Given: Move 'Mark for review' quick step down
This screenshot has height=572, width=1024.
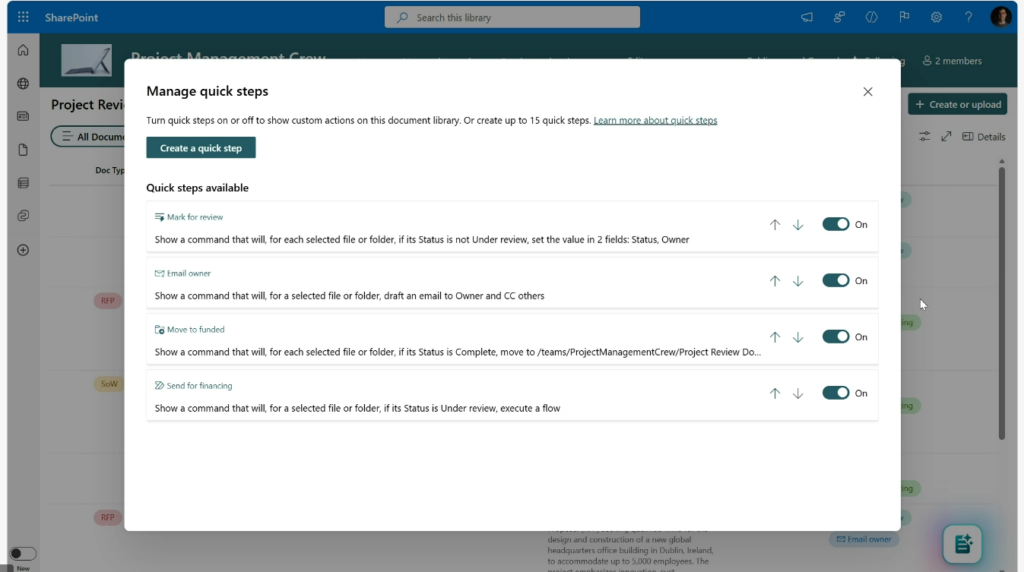Looking at the screenshot, I should (x=798, y=225).
